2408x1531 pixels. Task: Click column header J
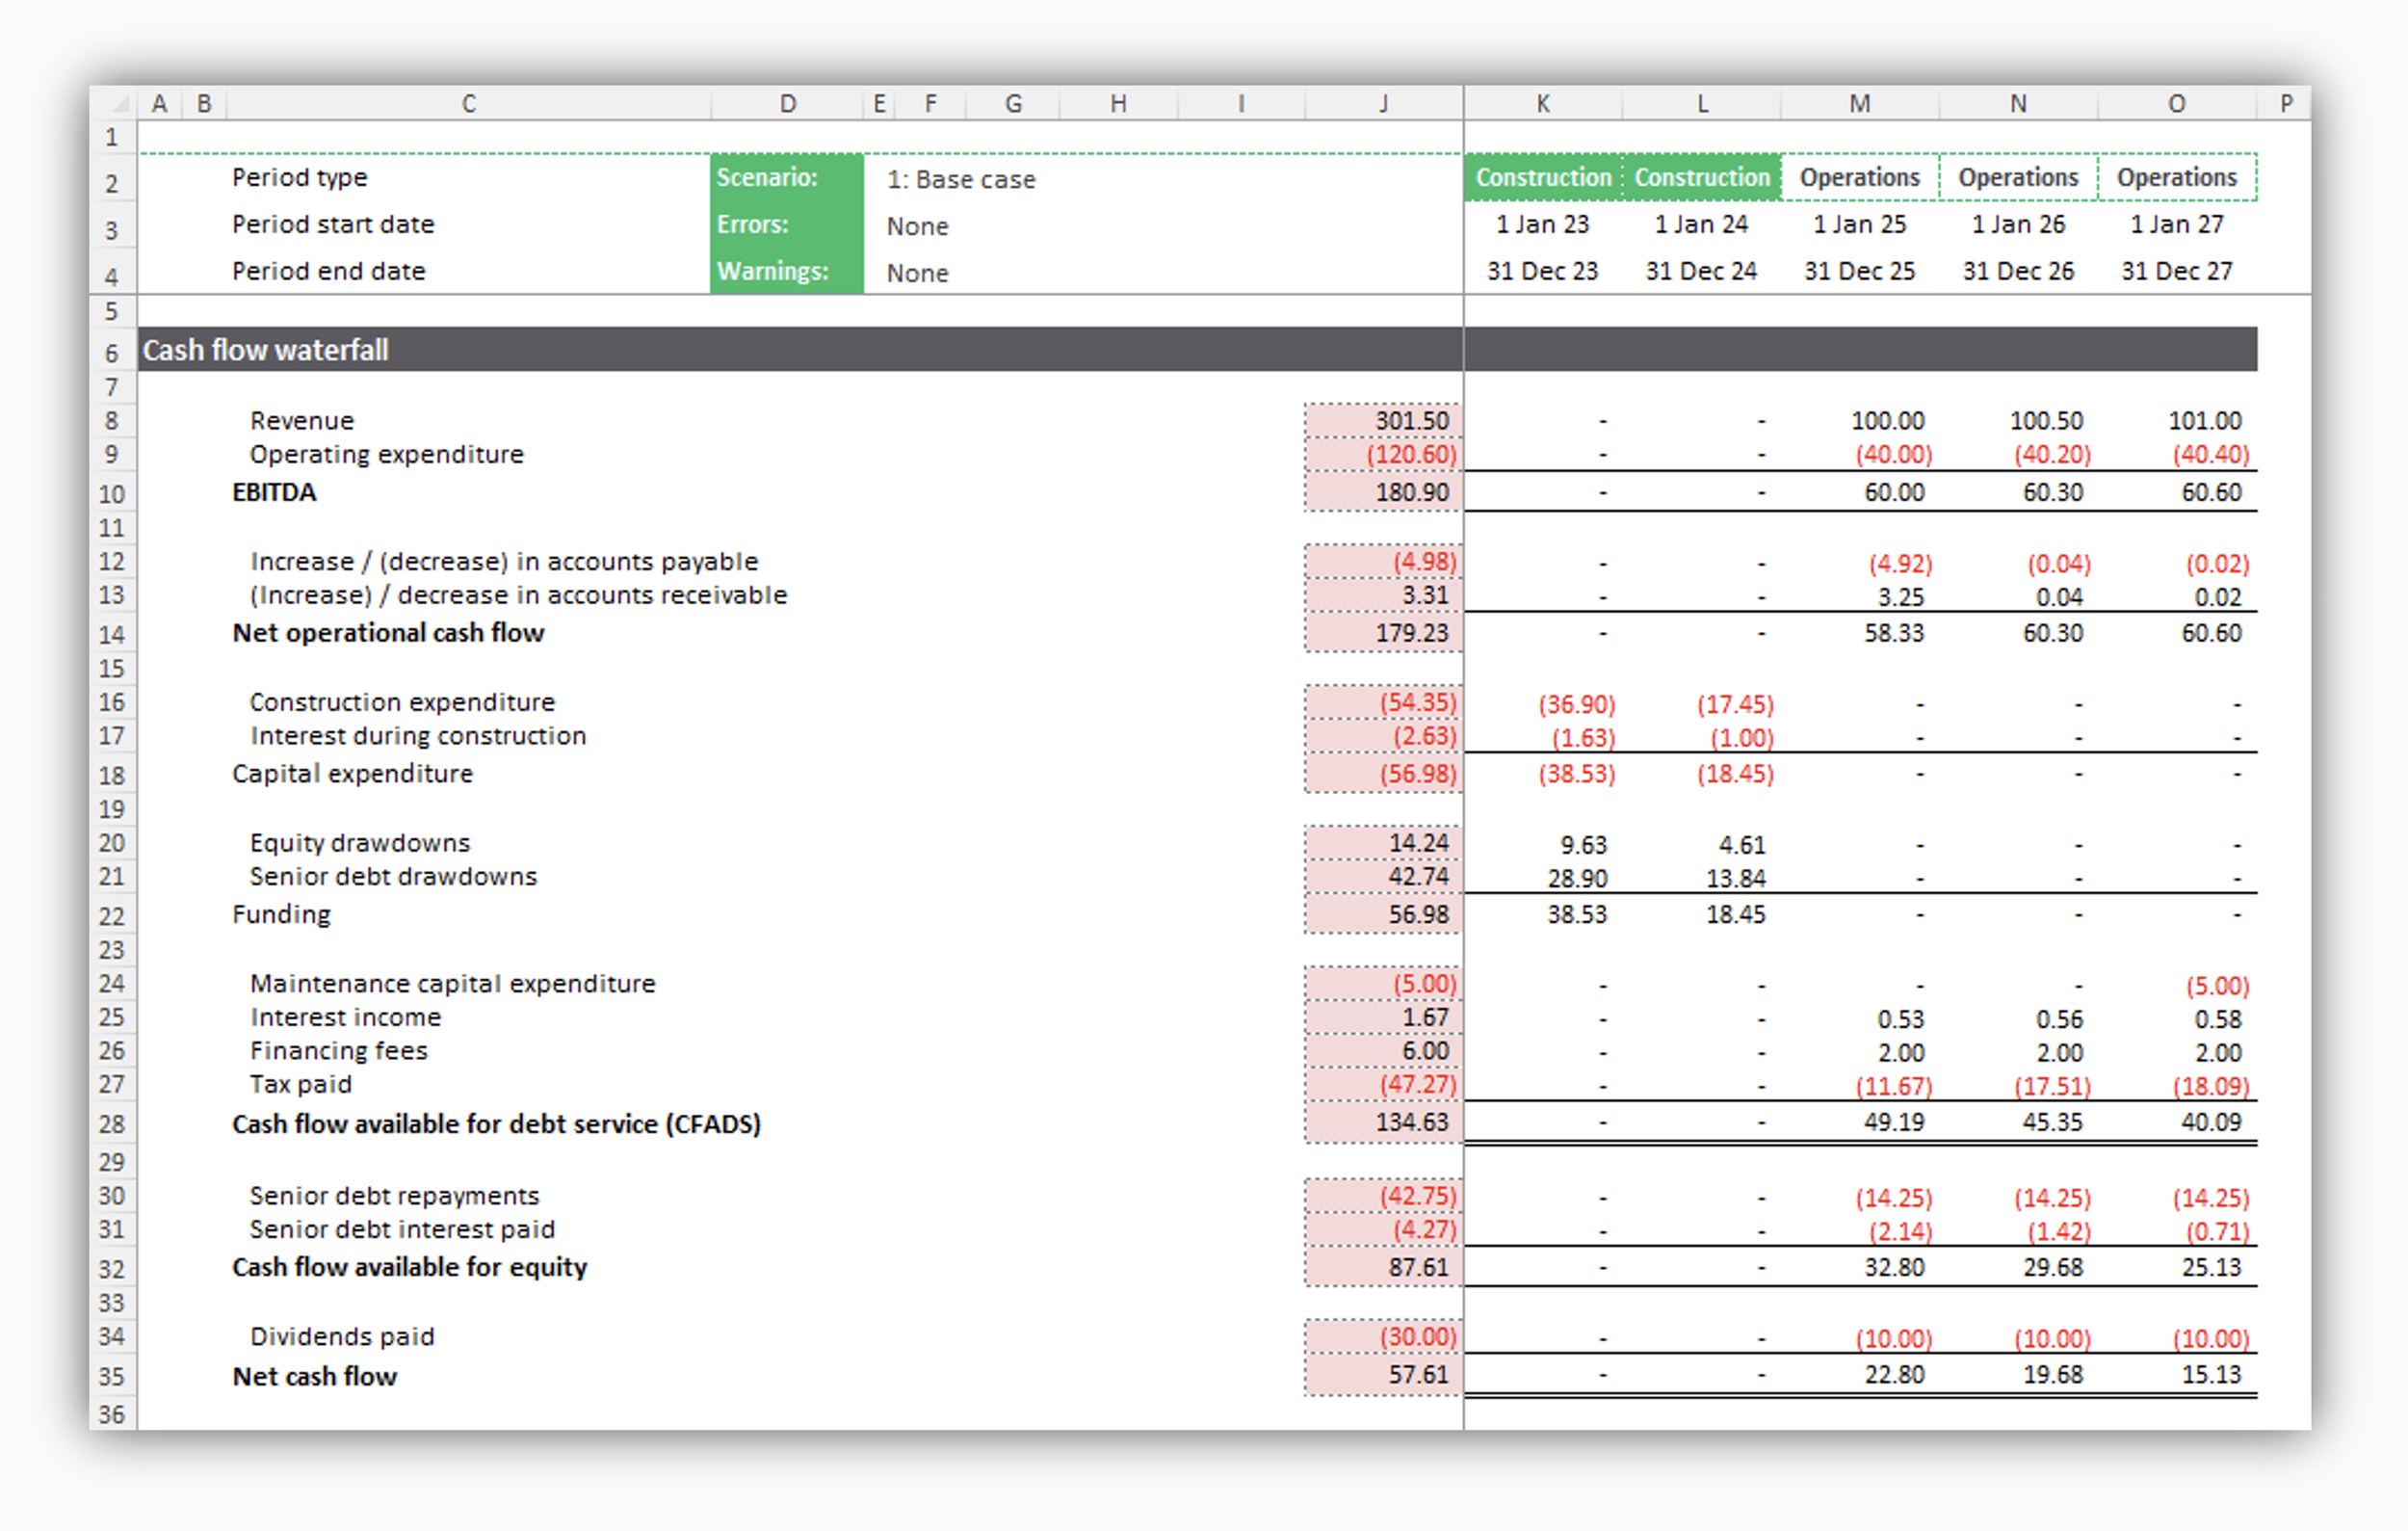pyautogui.click(x=1384, y=103)
